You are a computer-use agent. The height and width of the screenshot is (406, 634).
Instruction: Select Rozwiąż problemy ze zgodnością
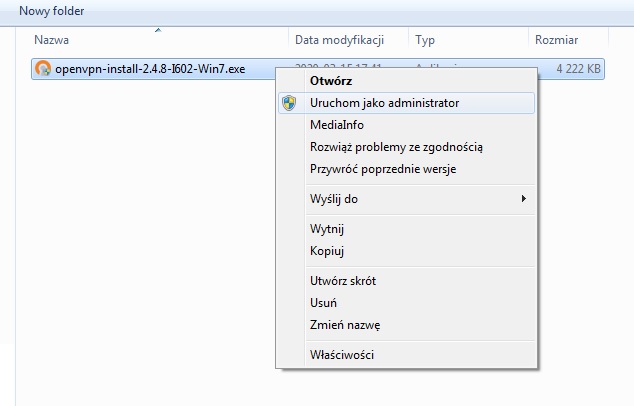pyautogui.click(x=396, y=147)
